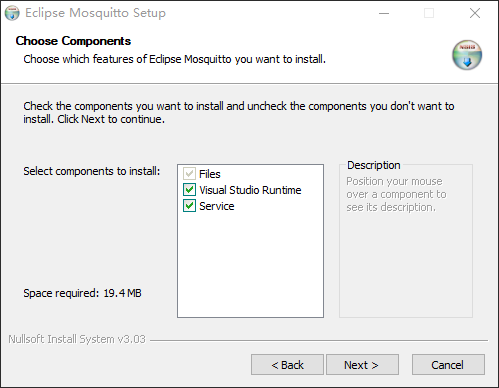Click the NSIS installer logo icon
This screenshot has height=388, width=499.
[467, 55]
